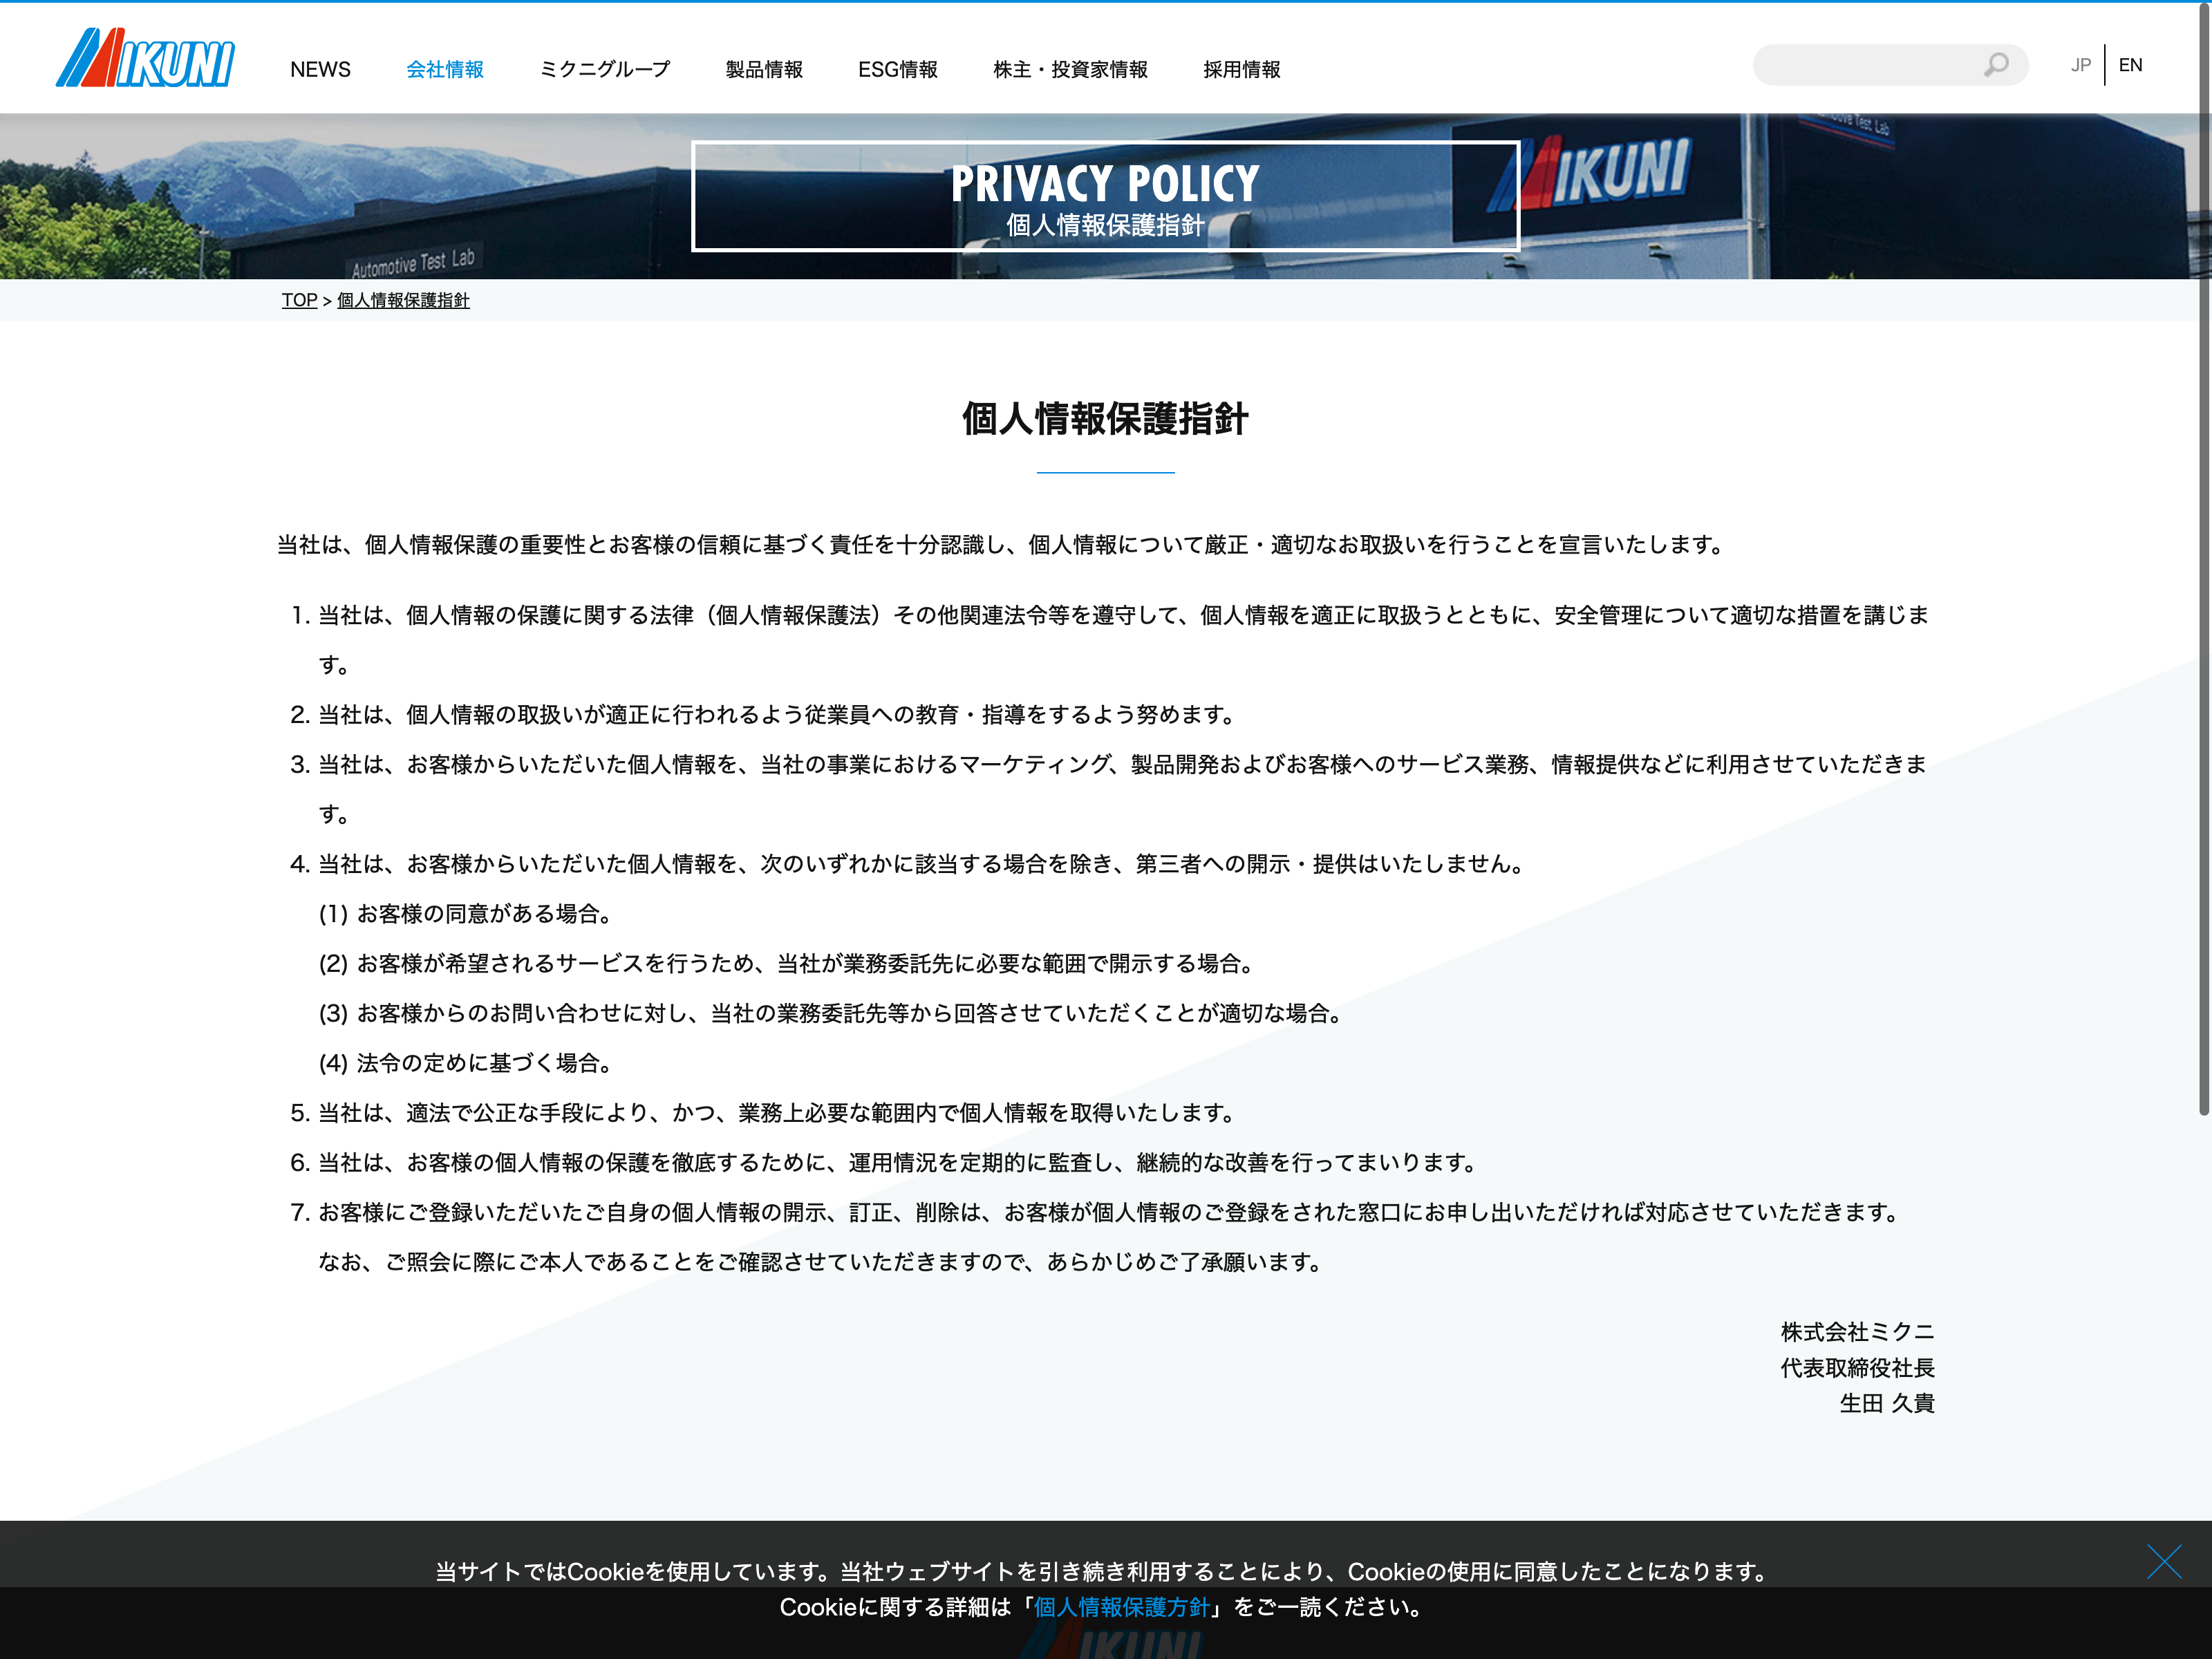Image resolution: width=2212 pixels, height=1659 pixels.
Task: Open the ESG情報 menu item
Action: coord(897,69)
